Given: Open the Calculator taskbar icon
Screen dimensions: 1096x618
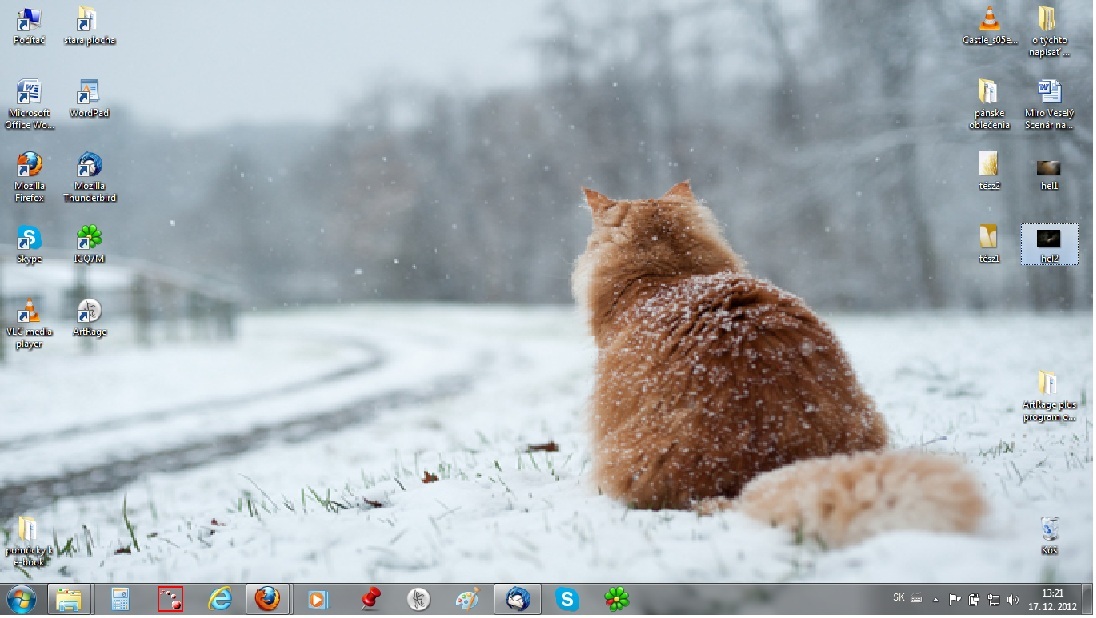Looking at the screenshot, I should (x=120, y=599).
